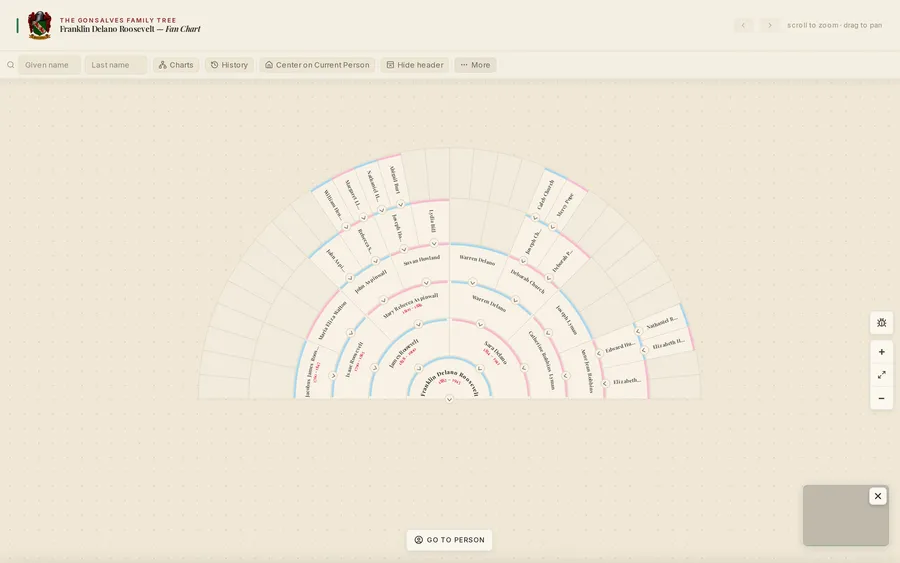Go to the previous person with the left arrow
The height and width of the screenshot is (563, 900).
tap(743, 25)
